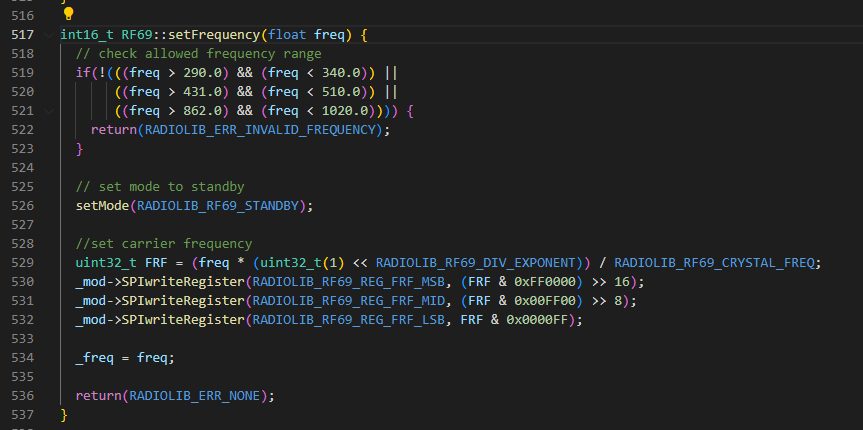This screenshot has width=863, height=430.
Task: Click the 'check allowed frequency range' comment
Action: coord(199,54)
